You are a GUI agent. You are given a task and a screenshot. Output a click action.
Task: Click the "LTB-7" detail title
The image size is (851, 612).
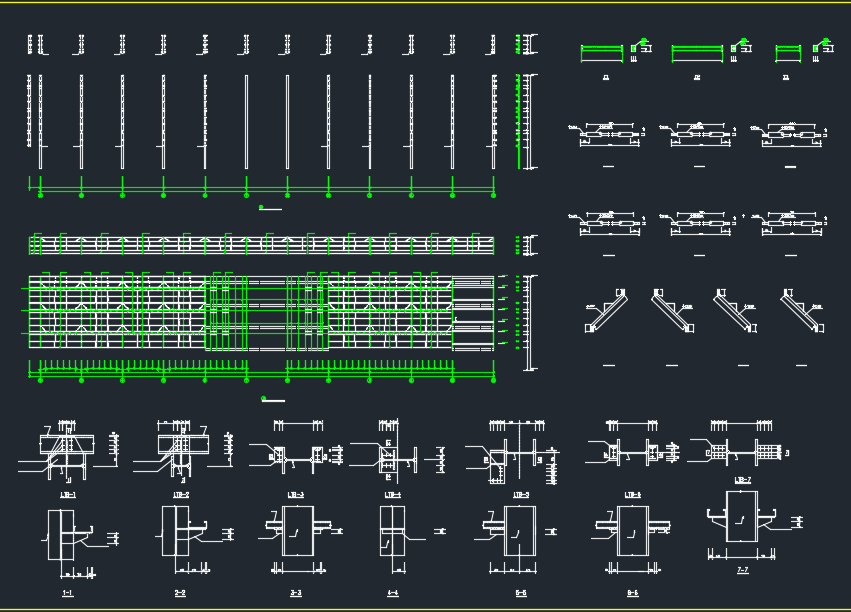tap(743, 480)
